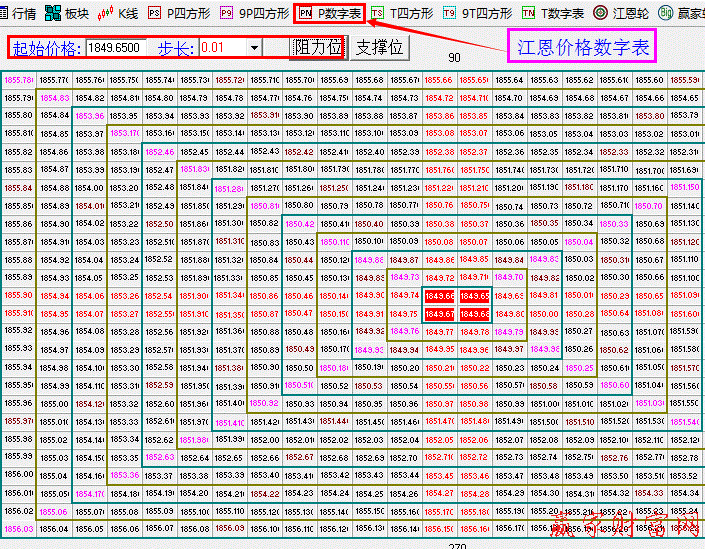This screenshot has height=549, width=705.
Task: Expand the 步长 step size dropdown
Action: 254,47
